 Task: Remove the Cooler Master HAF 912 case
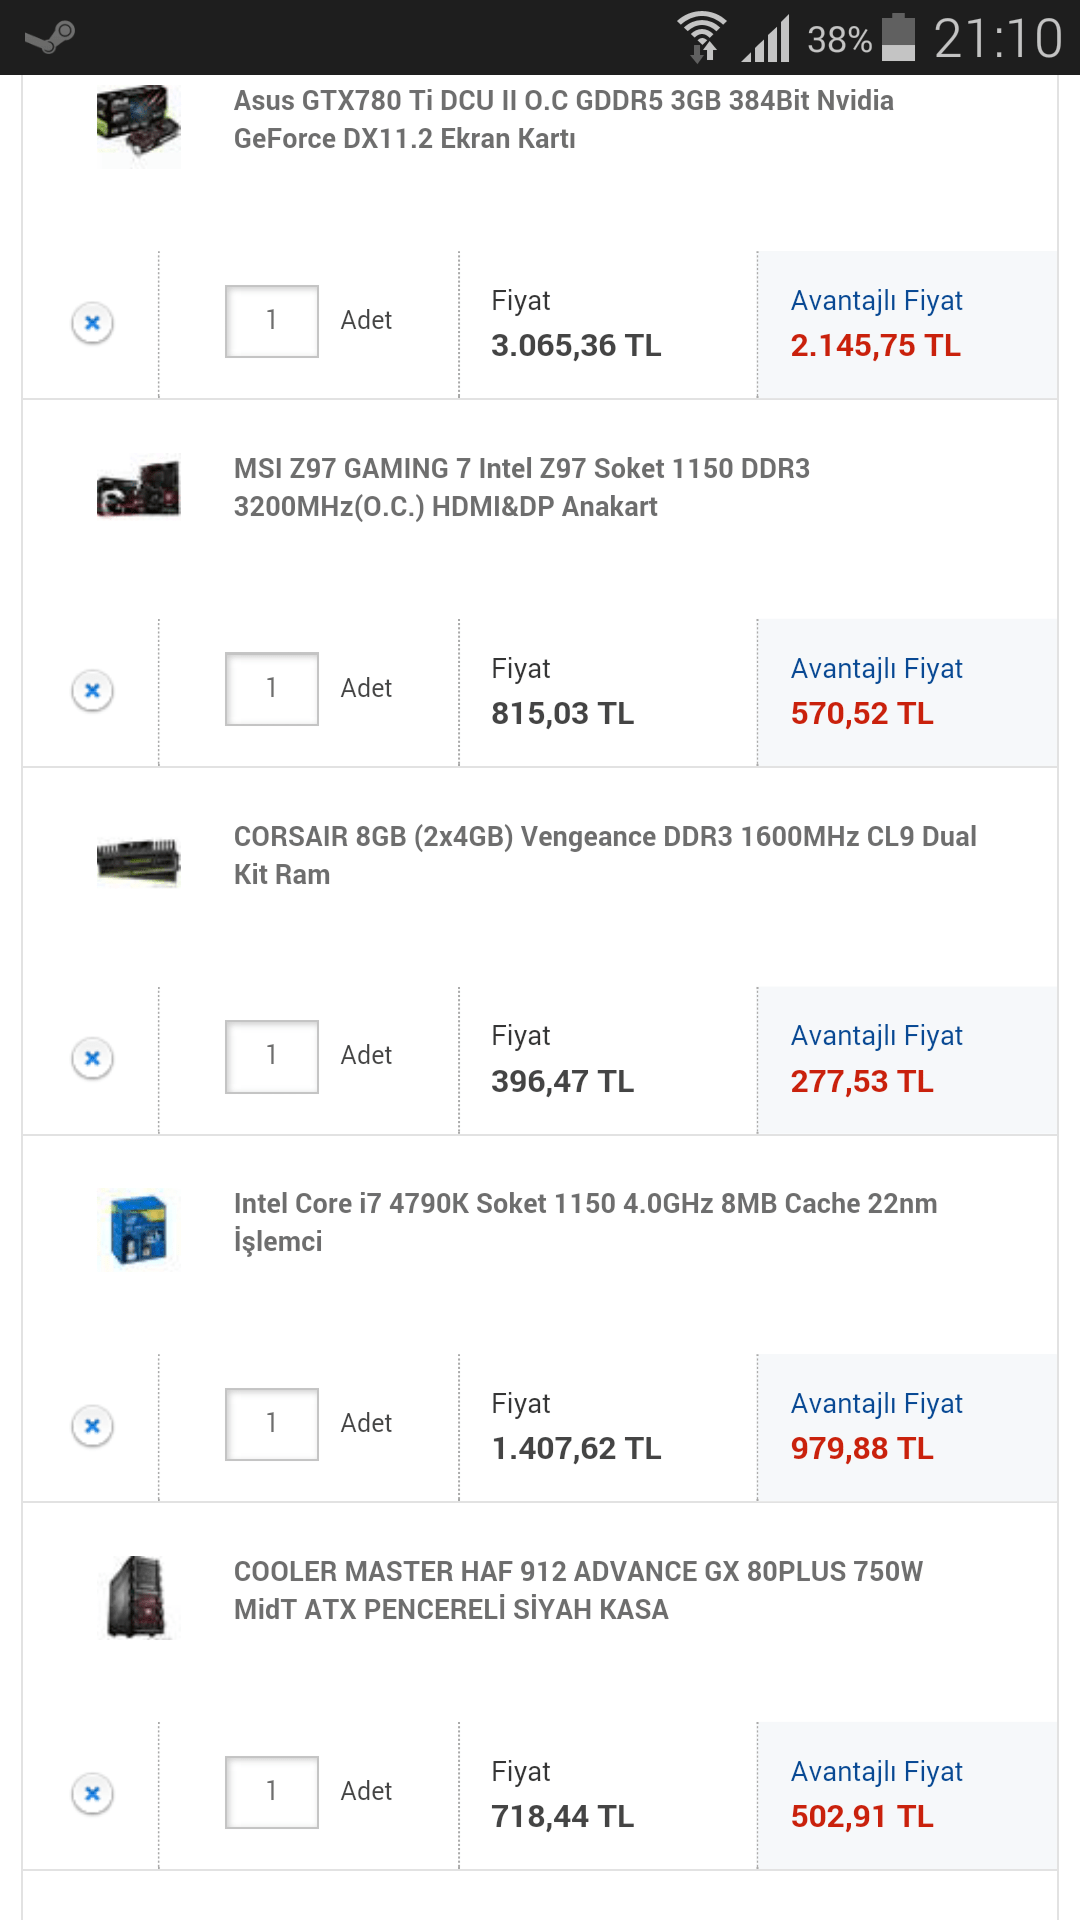tap(92, 1793)
